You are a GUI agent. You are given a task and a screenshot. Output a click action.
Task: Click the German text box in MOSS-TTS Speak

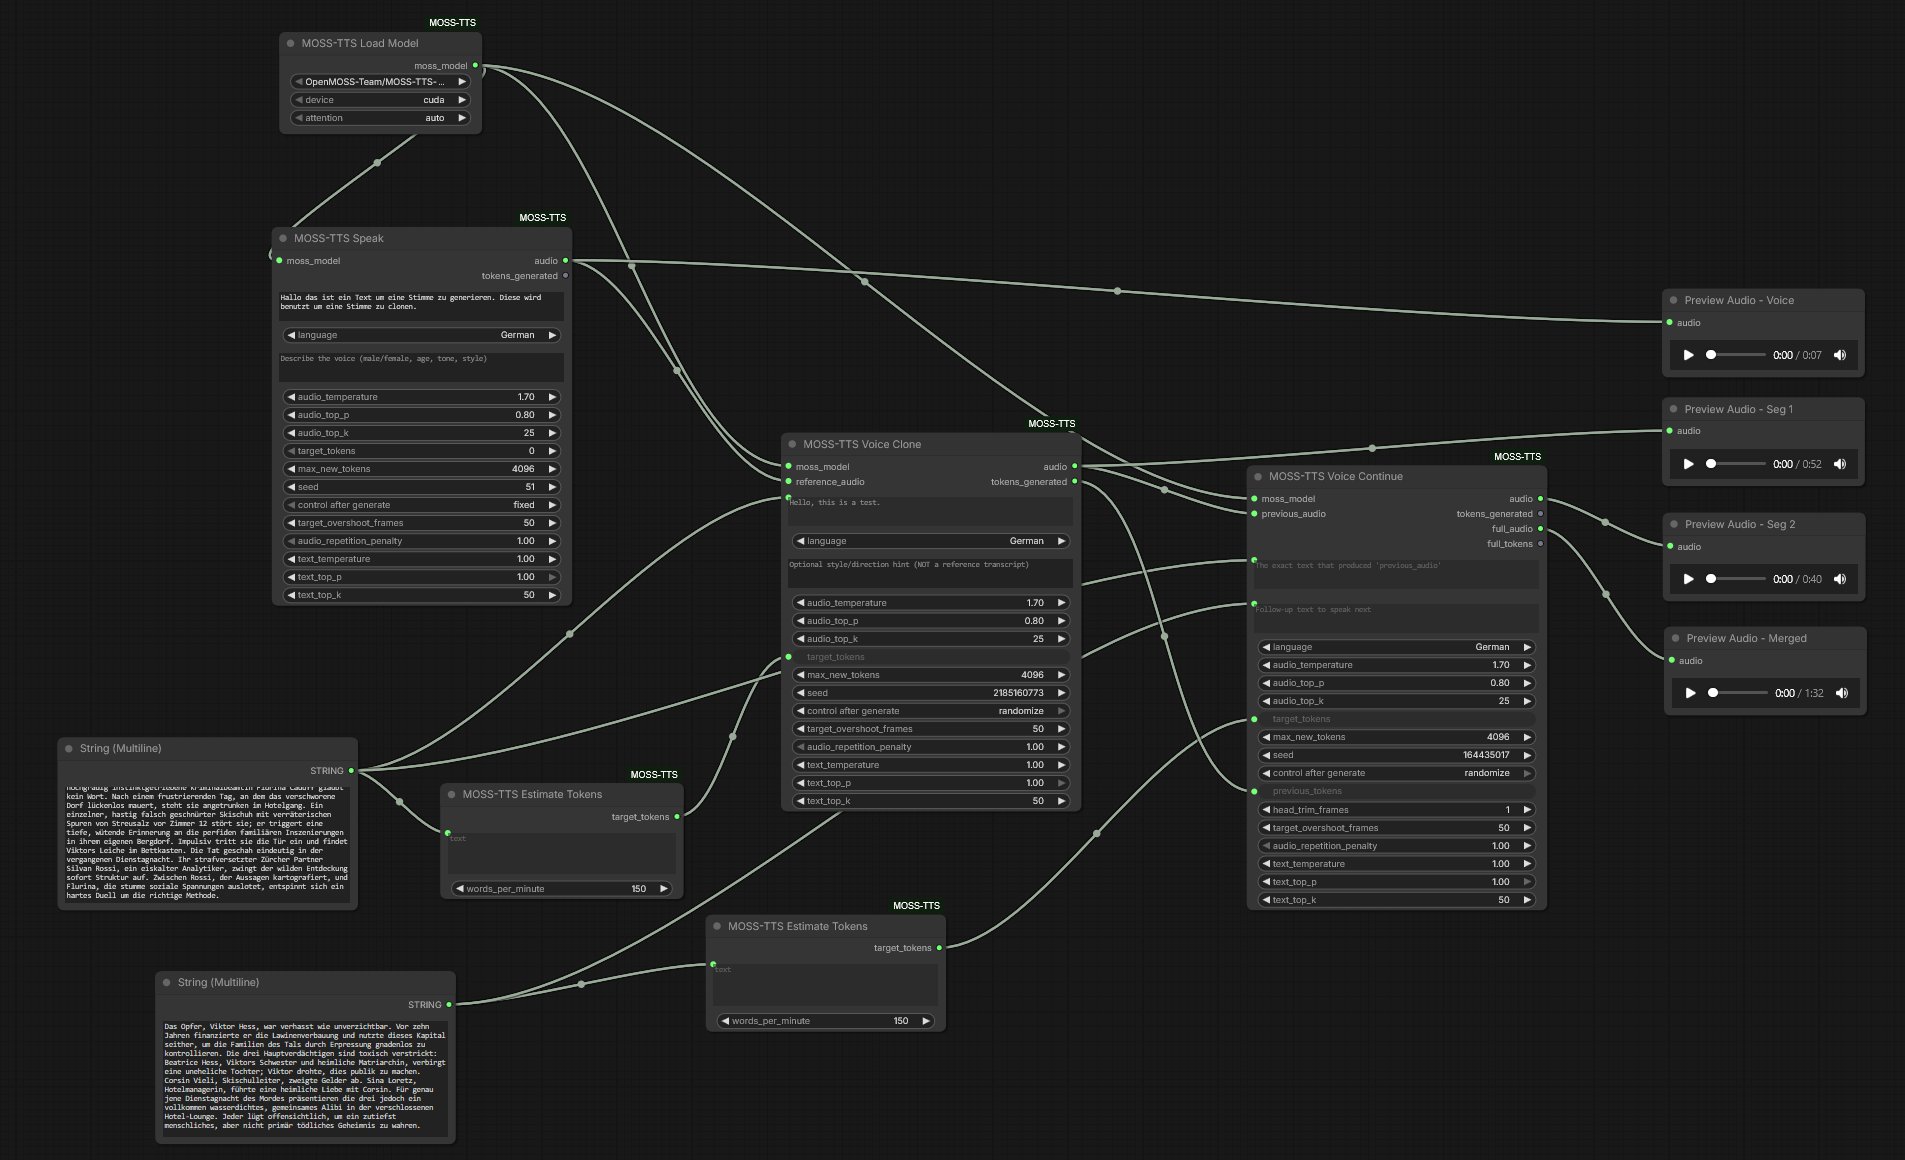(x=421, y=305)
